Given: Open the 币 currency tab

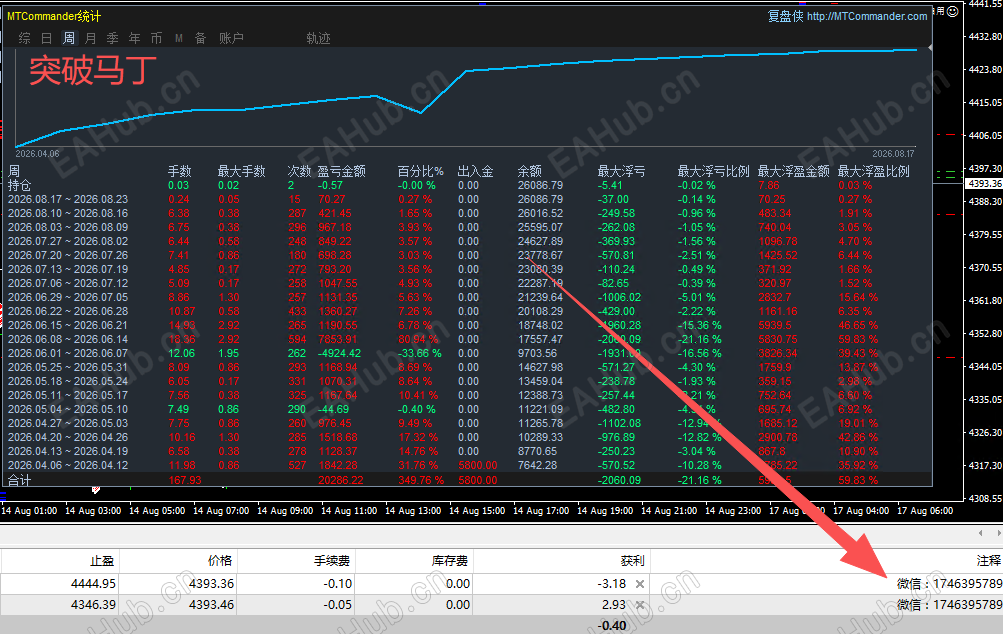Looking at the screenshot, I should [x=157, y=38].
